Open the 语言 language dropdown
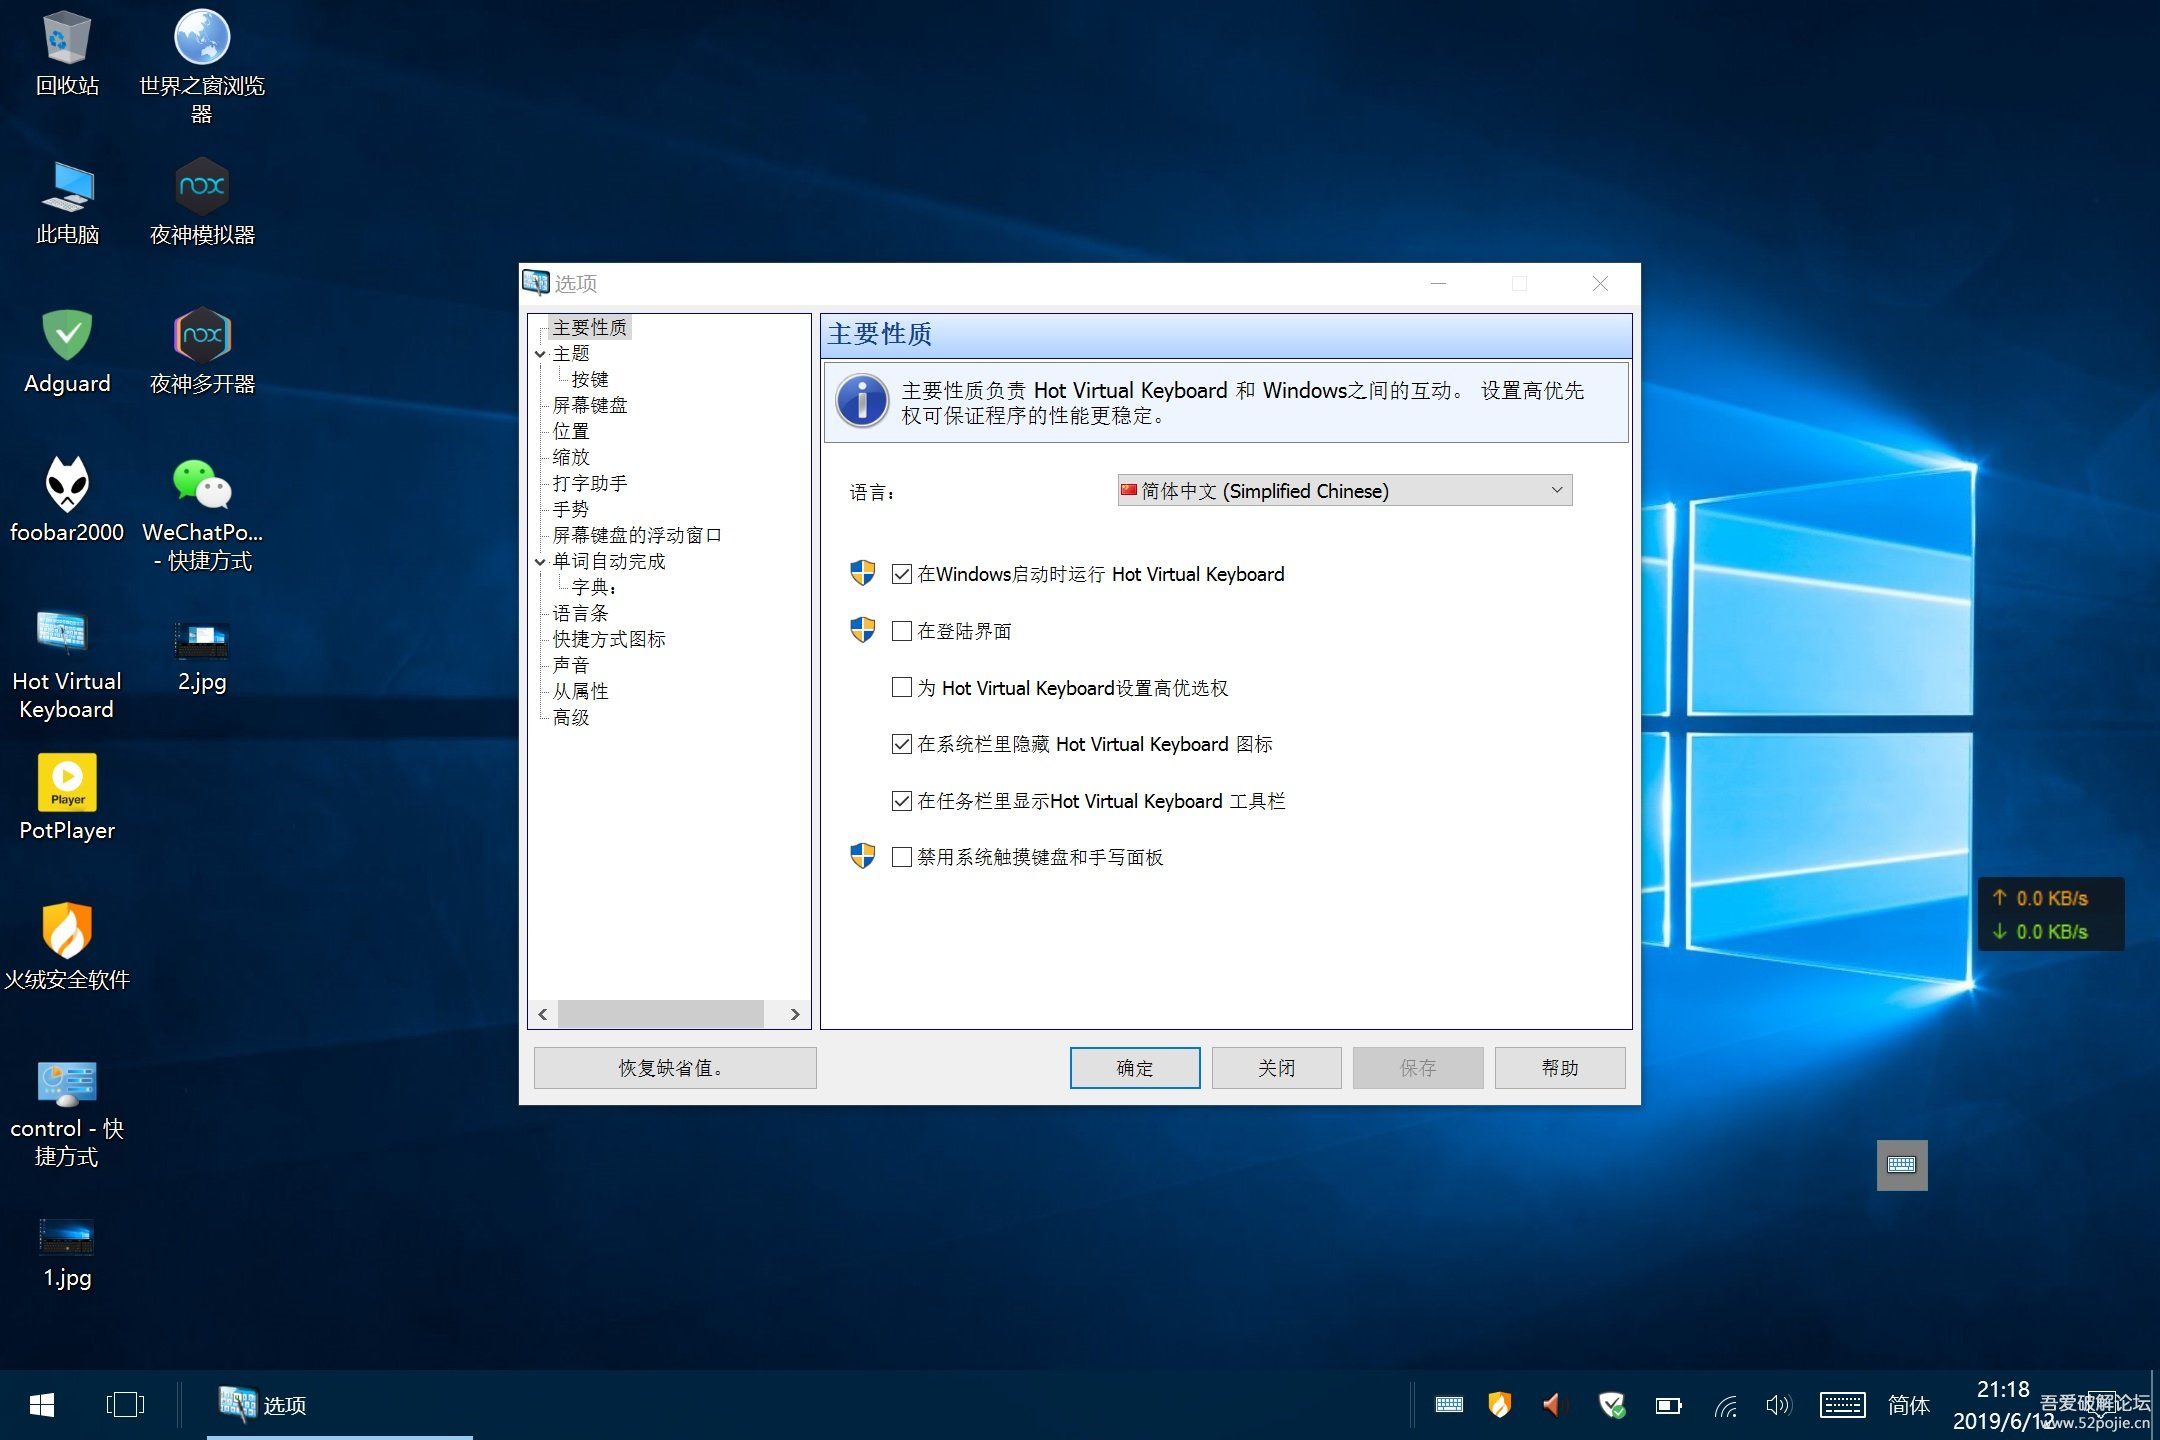 point(1345,490)
